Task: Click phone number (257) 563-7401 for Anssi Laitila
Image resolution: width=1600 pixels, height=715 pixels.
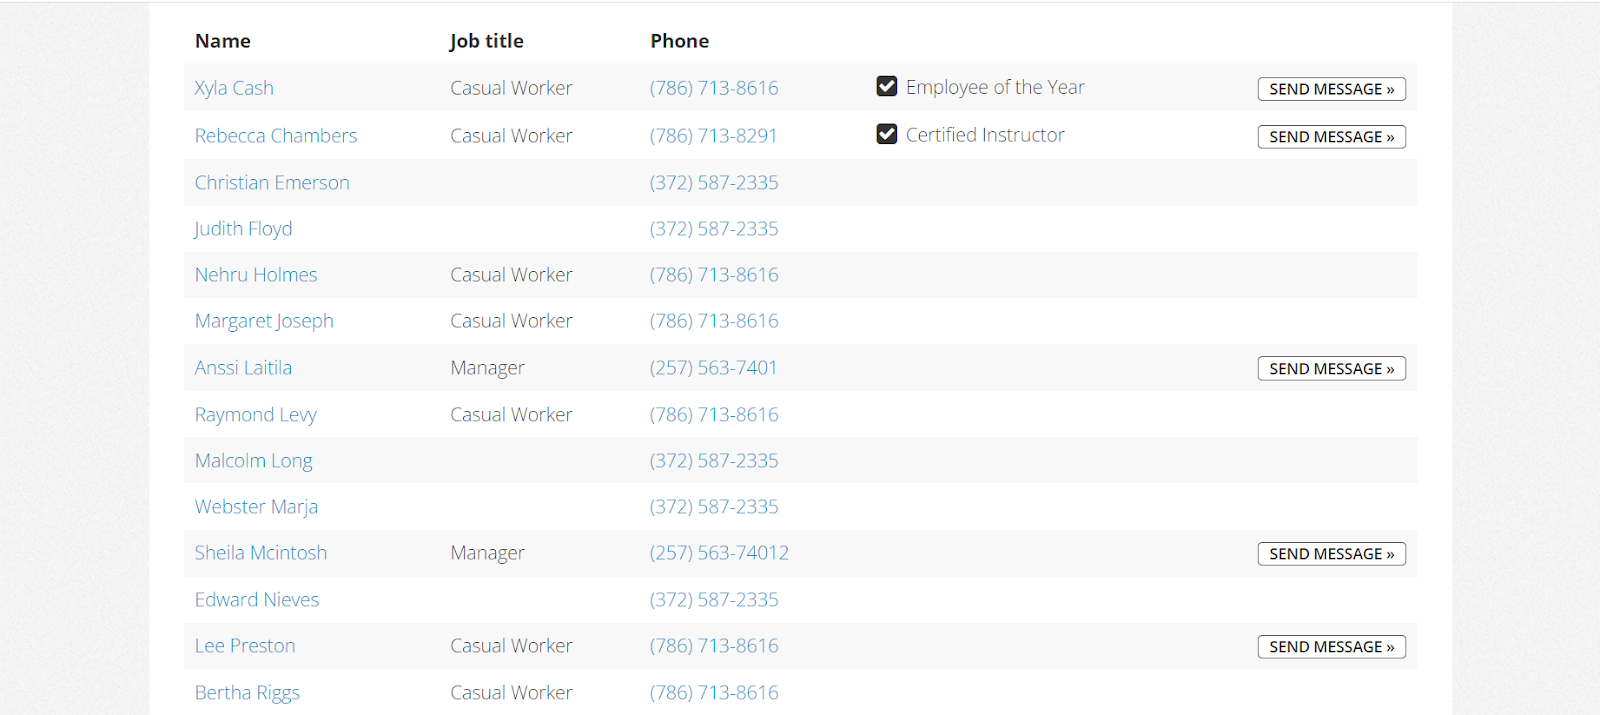Action: pos(713,367)
